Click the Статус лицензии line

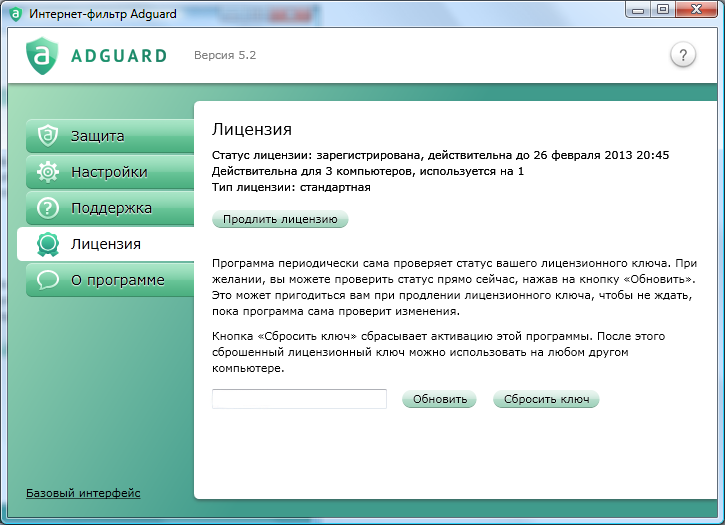coord(440,155)
